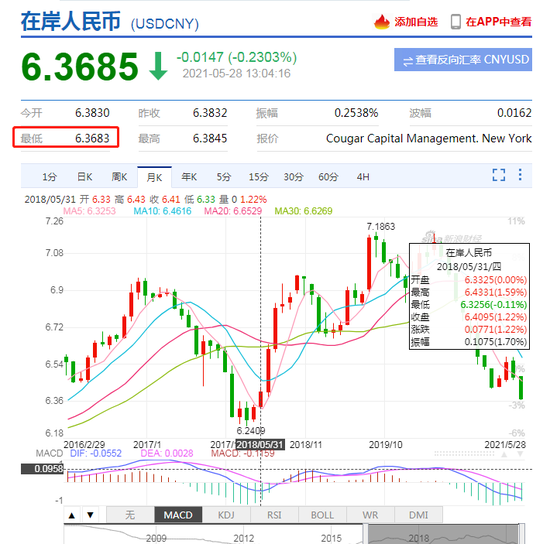This screenshot has width=550, height=544.
Task: Select the 月K chart tab
Action: tap(154, 177)
